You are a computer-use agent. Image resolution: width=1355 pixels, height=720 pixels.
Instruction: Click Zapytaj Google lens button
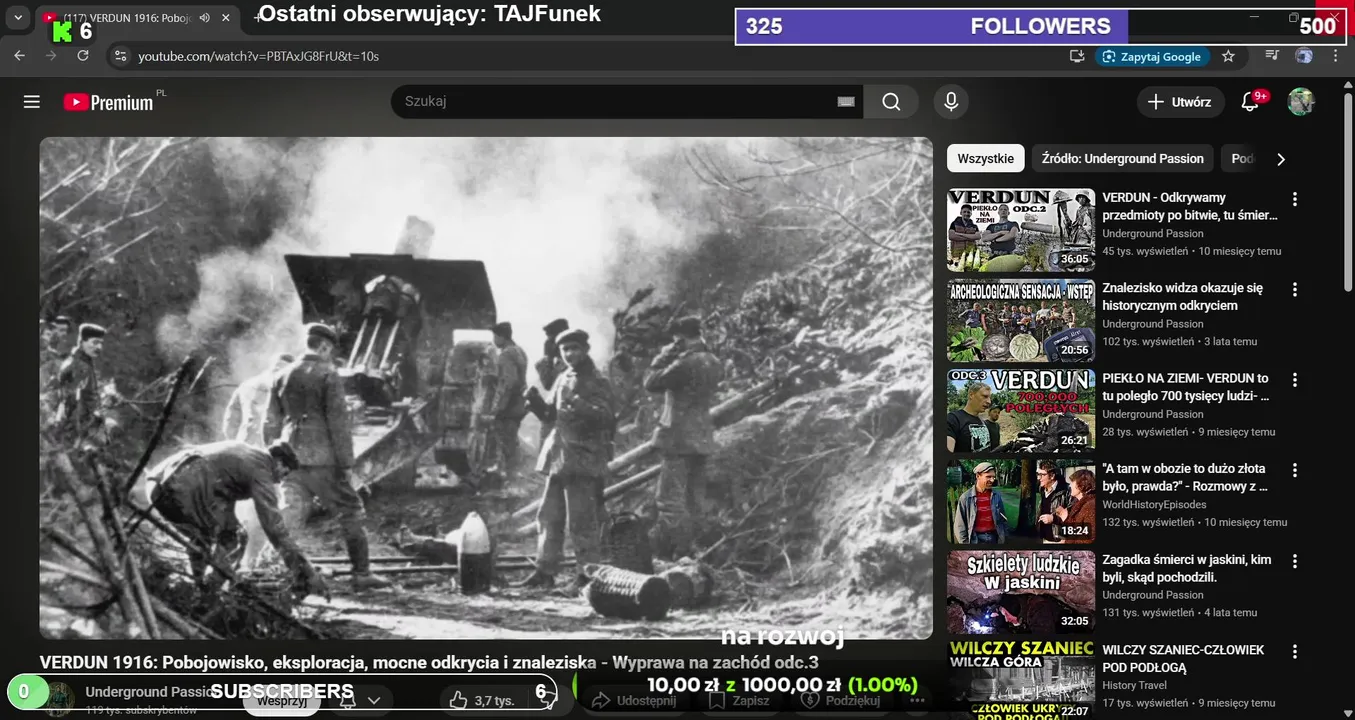(1152, 56)
